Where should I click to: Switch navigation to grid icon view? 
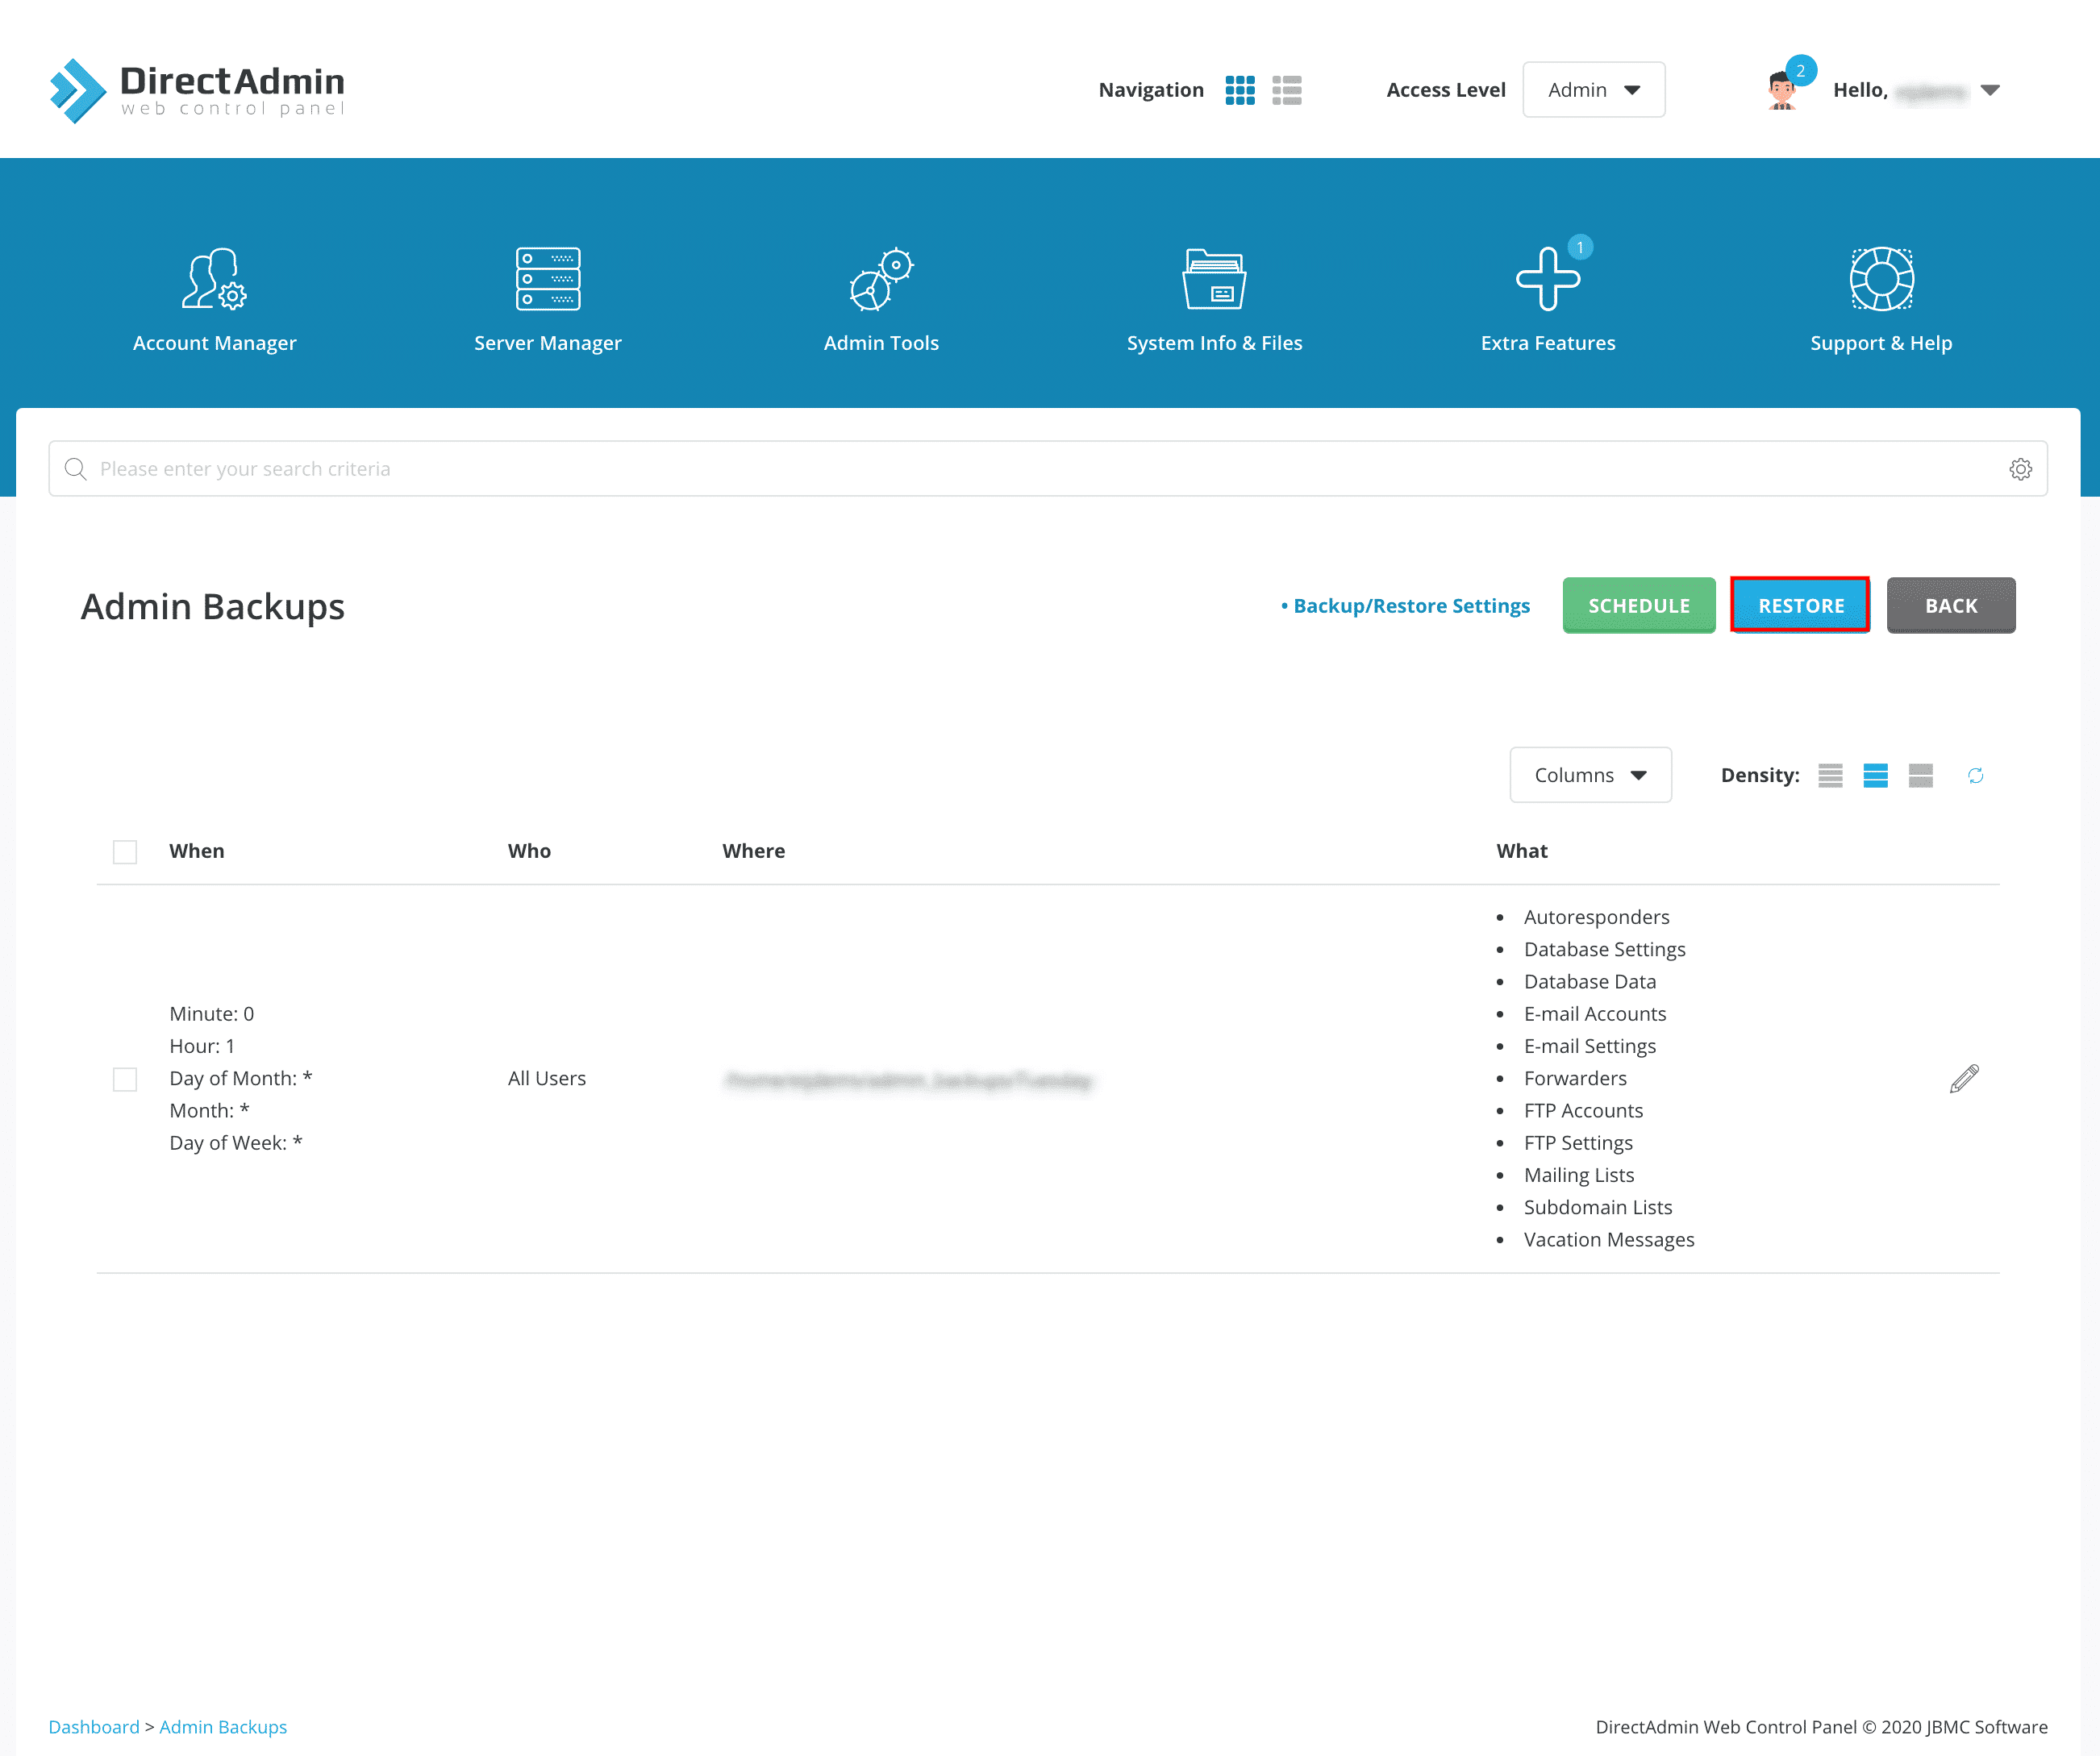coord(1240,90)
